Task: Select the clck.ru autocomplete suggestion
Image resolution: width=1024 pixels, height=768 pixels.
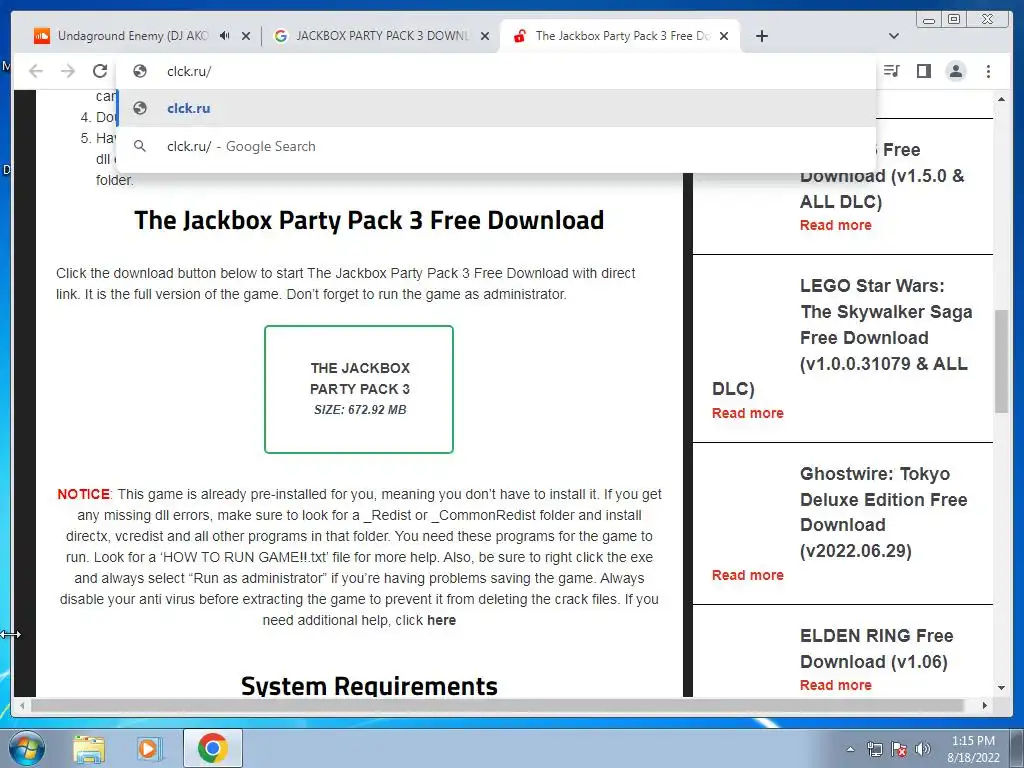Action: [496, 108]
